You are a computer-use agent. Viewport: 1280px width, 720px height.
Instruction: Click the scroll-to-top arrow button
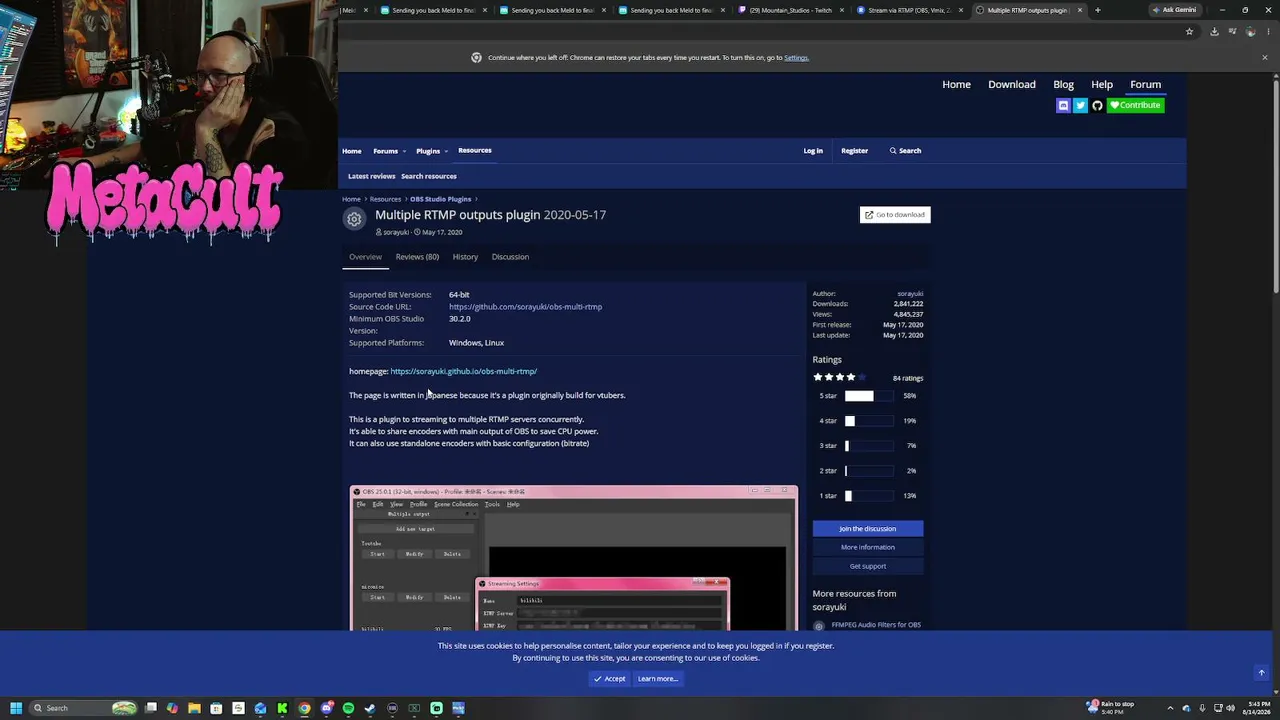point(1261,673)
